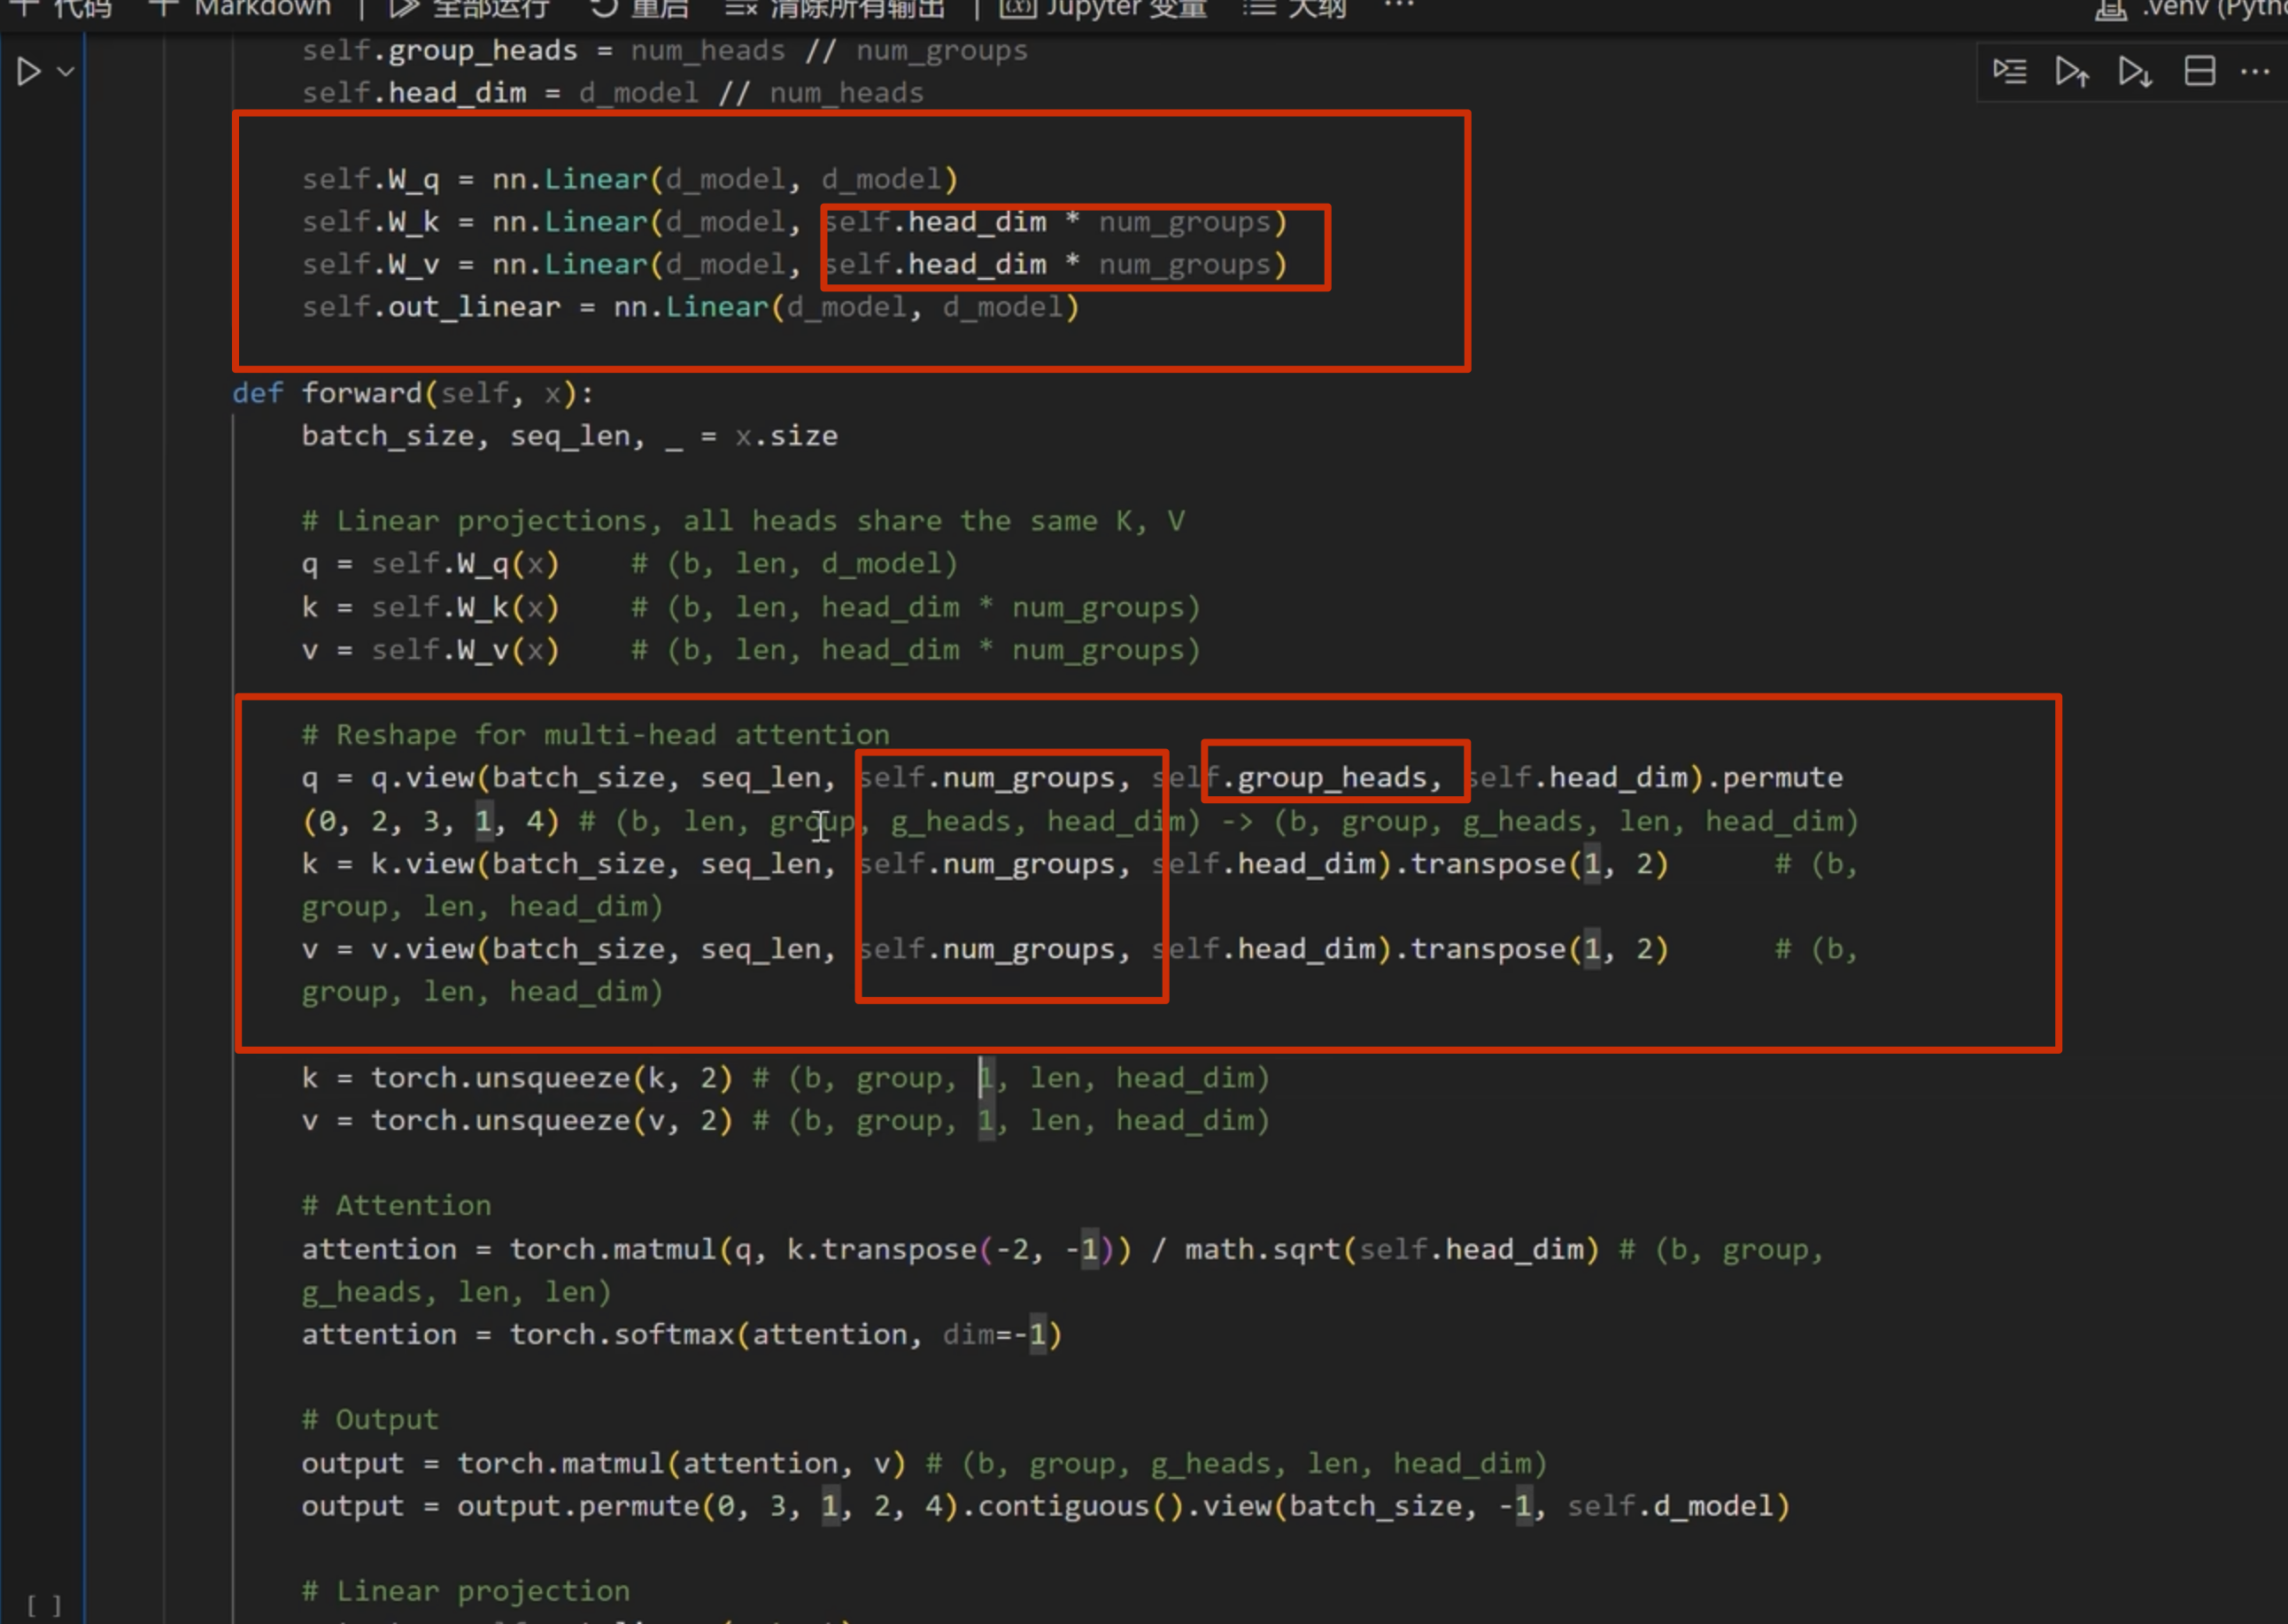The width and height of the screenshot is (2288, 1624).
Task: Click the empty execution count brackets
Action: point(43,1605)
